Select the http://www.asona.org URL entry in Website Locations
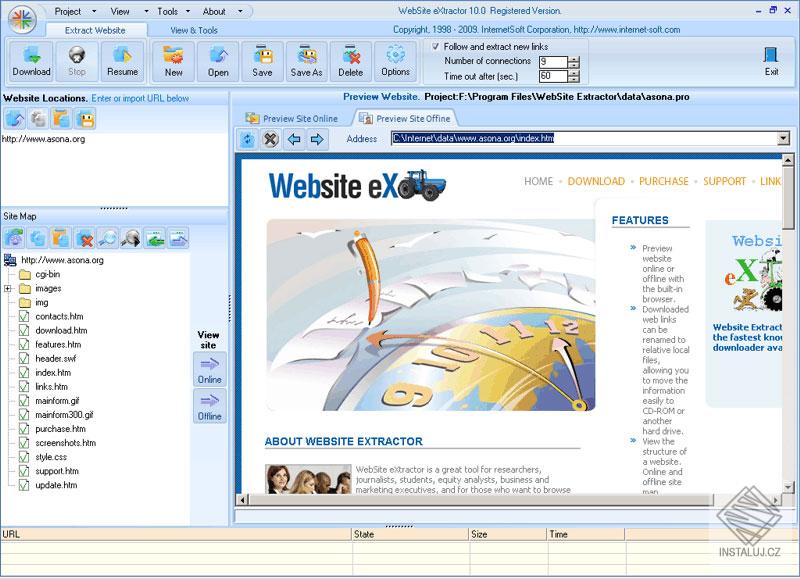This screenshot has height=579, width=800. [x=43, y=139]
